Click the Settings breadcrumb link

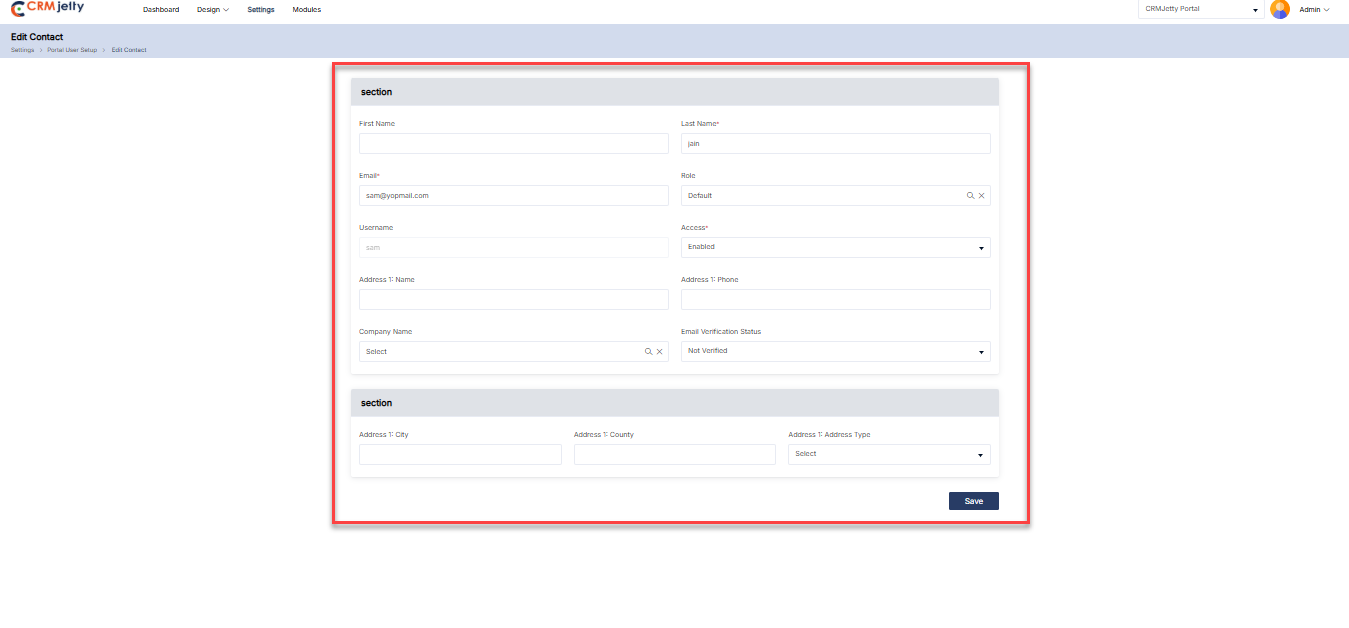(x=22, y=50)
